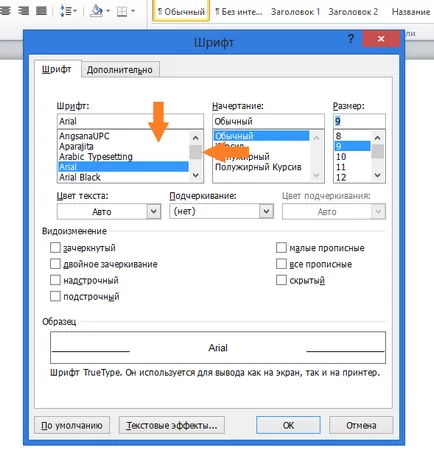
Task: Click the Начертание input field
Action: click(x=268, y=121)
